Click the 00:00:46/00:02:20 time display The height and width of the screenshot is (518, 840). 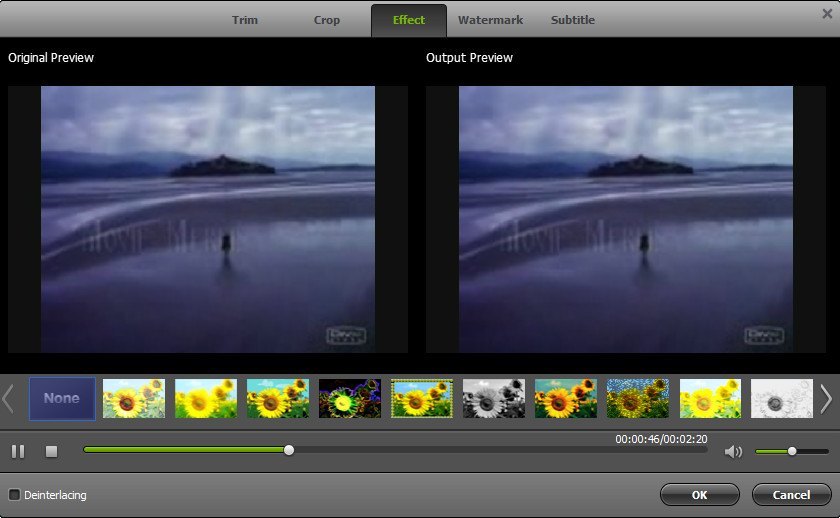661,439
